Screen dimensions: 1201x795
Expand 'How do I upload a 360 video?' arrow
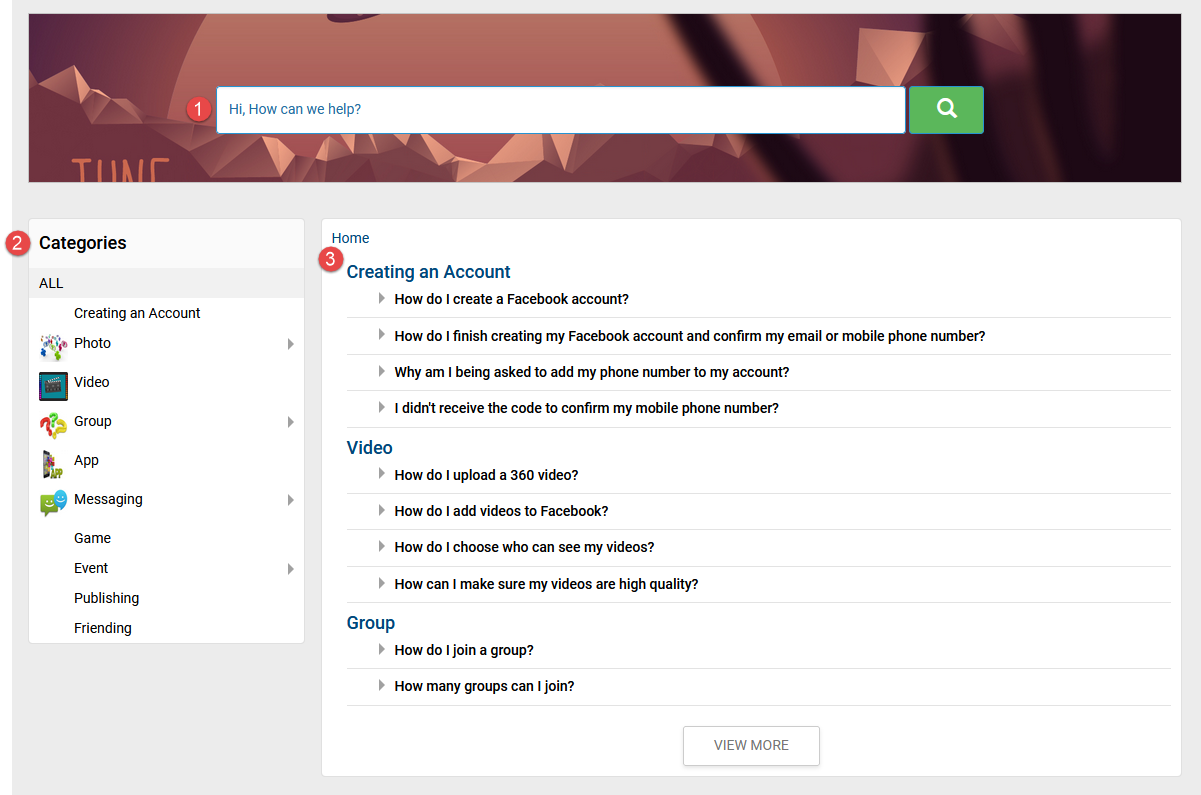coord(382,474)
